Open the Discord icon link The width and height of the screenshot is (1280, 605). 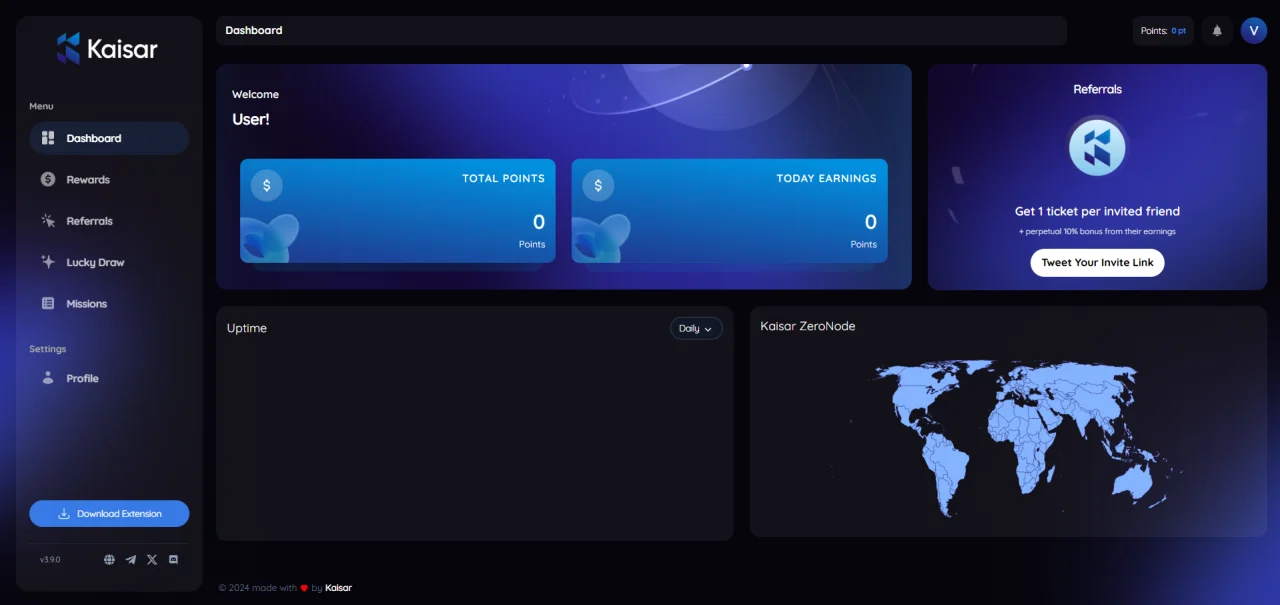click(173, 560)
